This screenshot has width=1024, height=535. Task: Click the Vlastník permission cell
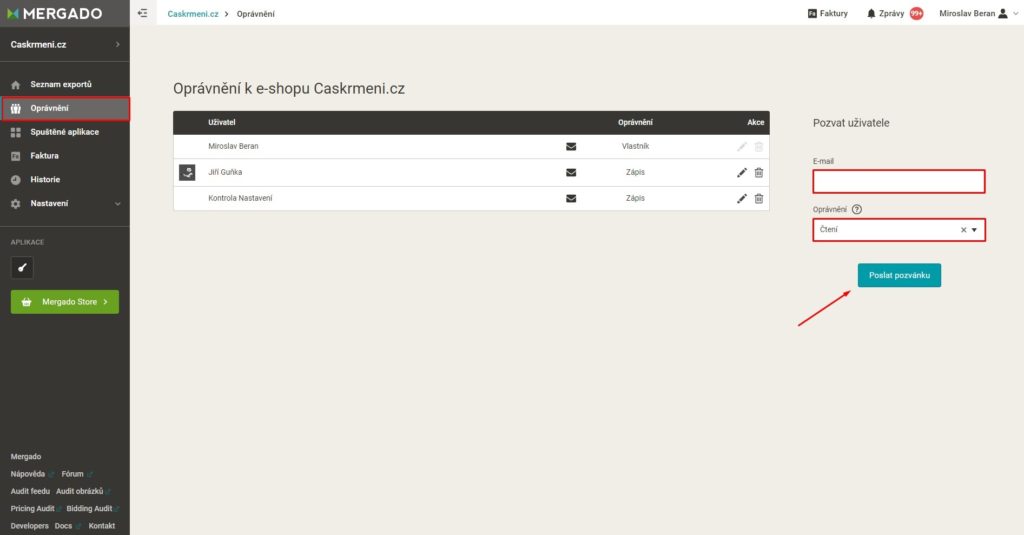click(635, 146)
